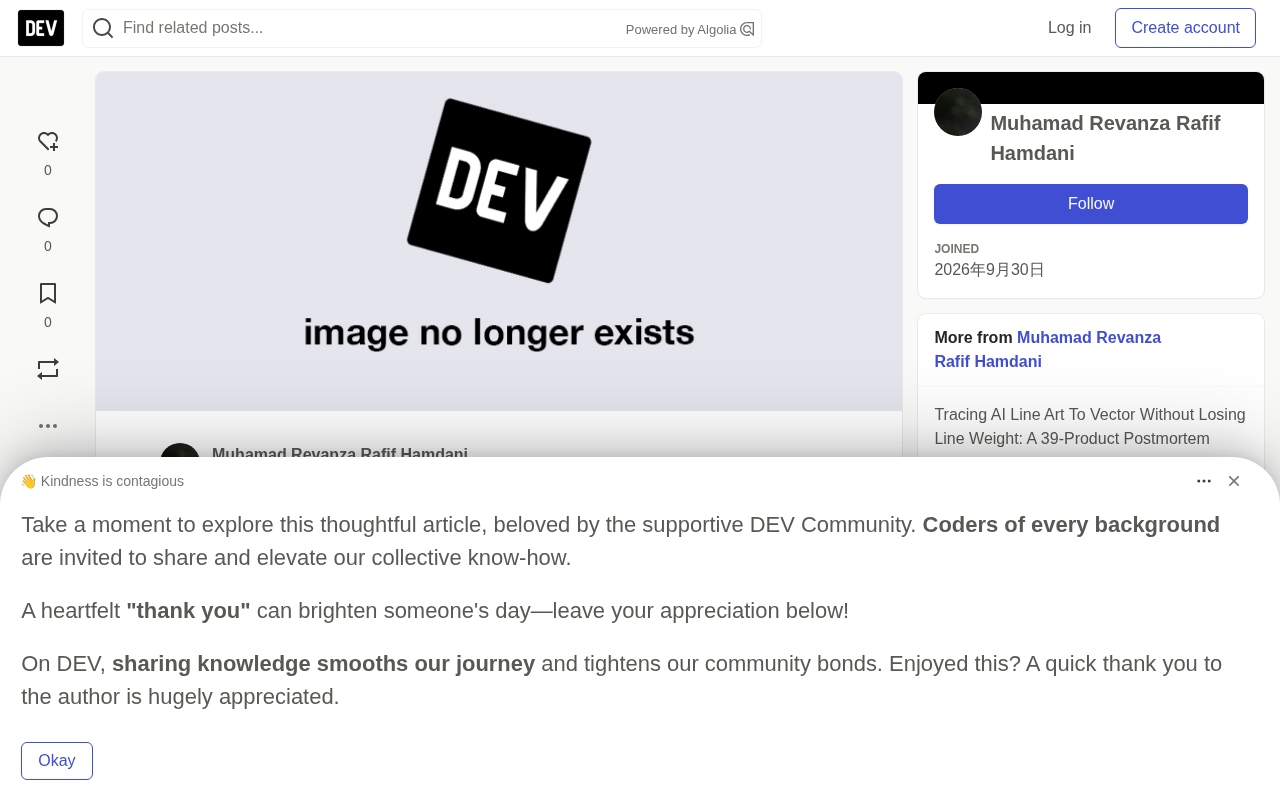
Task: Open the kindness banner options menu
Action: point(1204,481)
